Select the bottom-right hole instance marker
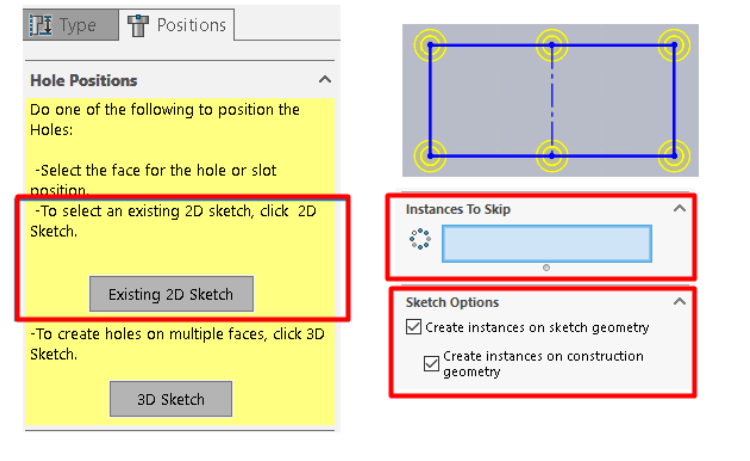Viewport: 750px width, 461px height. 674,155
